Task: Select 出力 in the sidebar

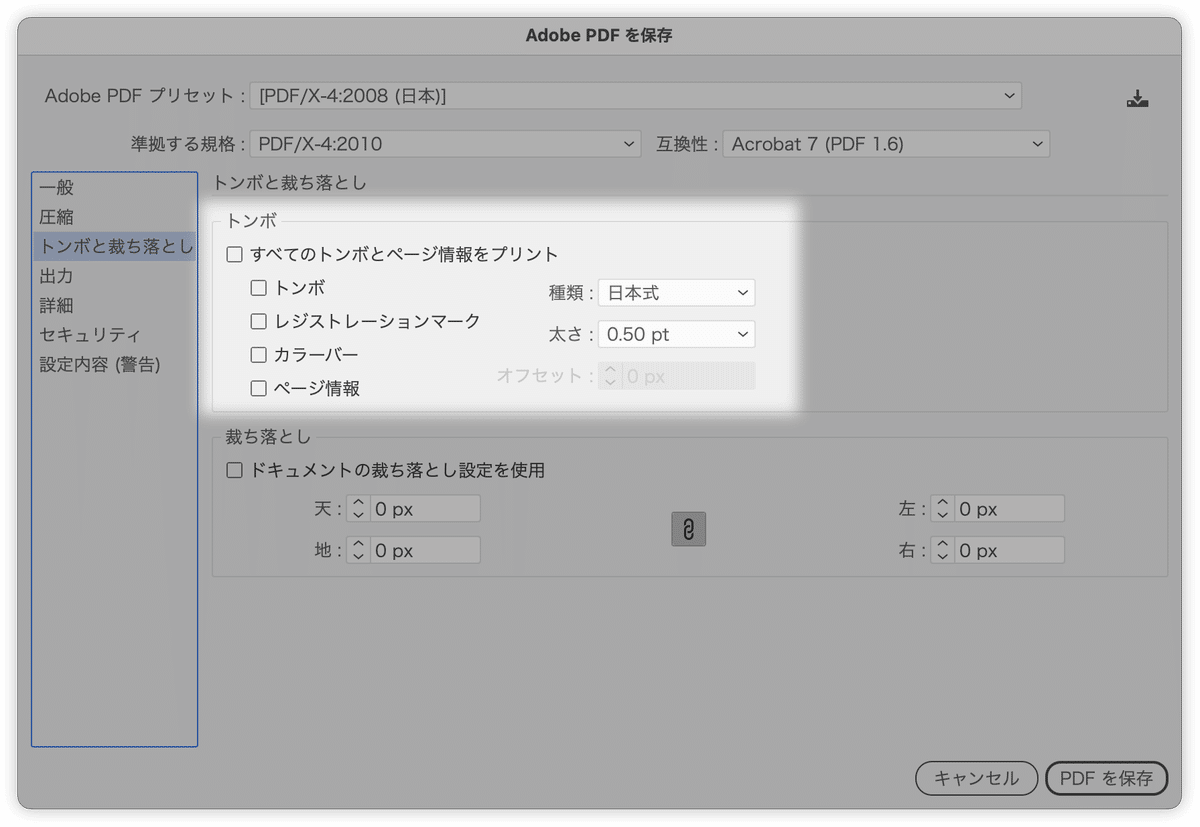Action: pos(114,276)
